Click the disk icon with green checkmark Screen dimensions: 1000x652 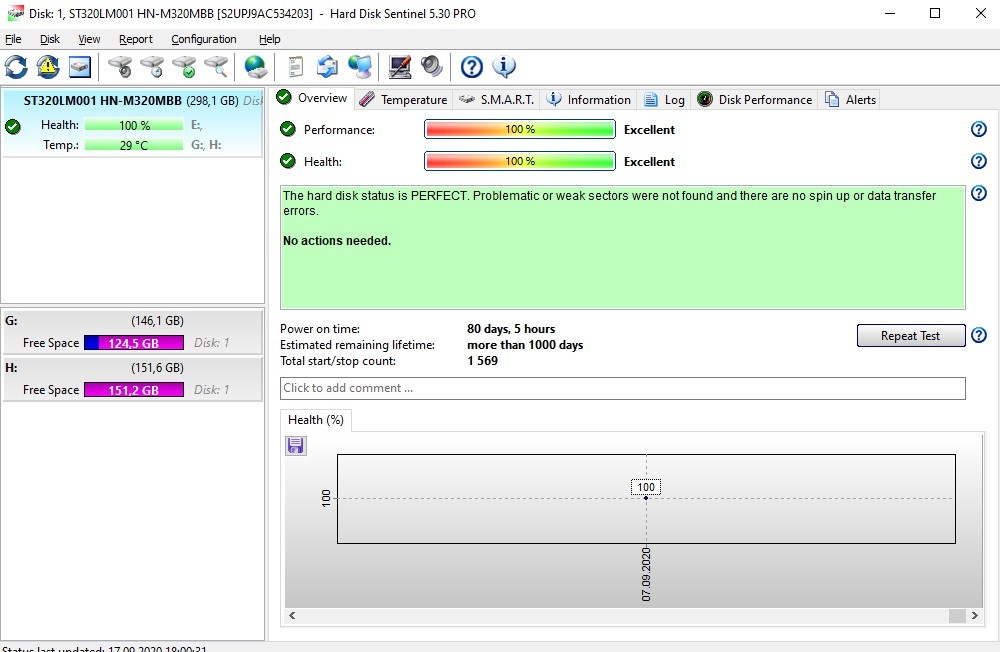tap(185, 67)
